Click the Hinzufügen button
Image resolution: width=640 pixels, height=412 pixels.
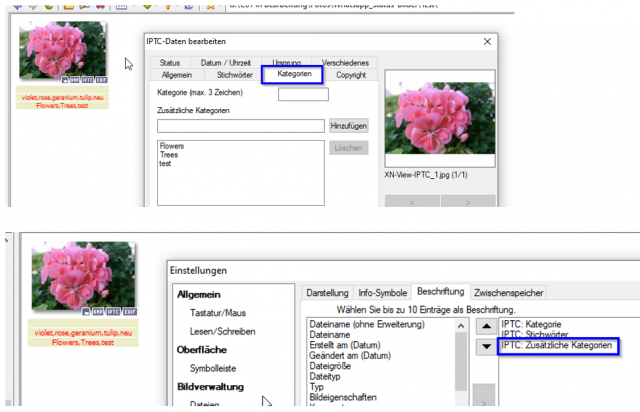349,126
